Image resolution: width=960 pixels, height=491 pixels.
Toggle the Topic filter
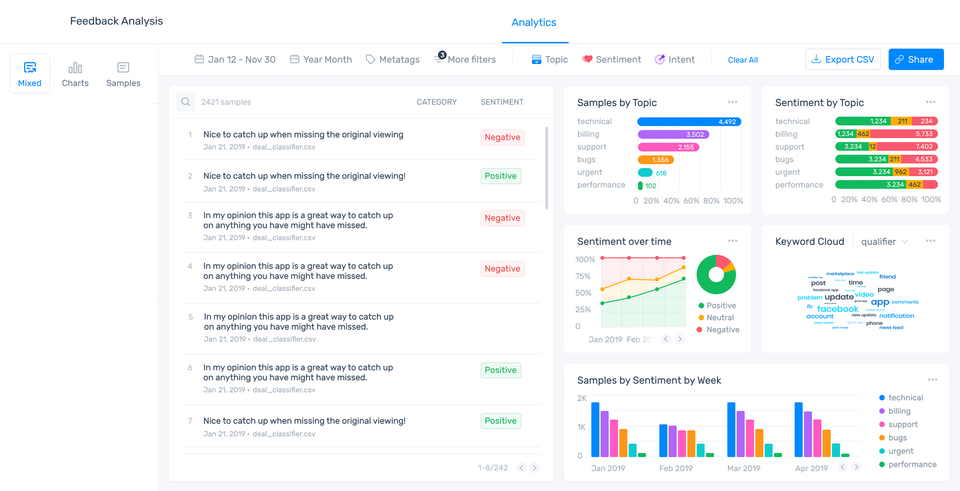(549, 60)
